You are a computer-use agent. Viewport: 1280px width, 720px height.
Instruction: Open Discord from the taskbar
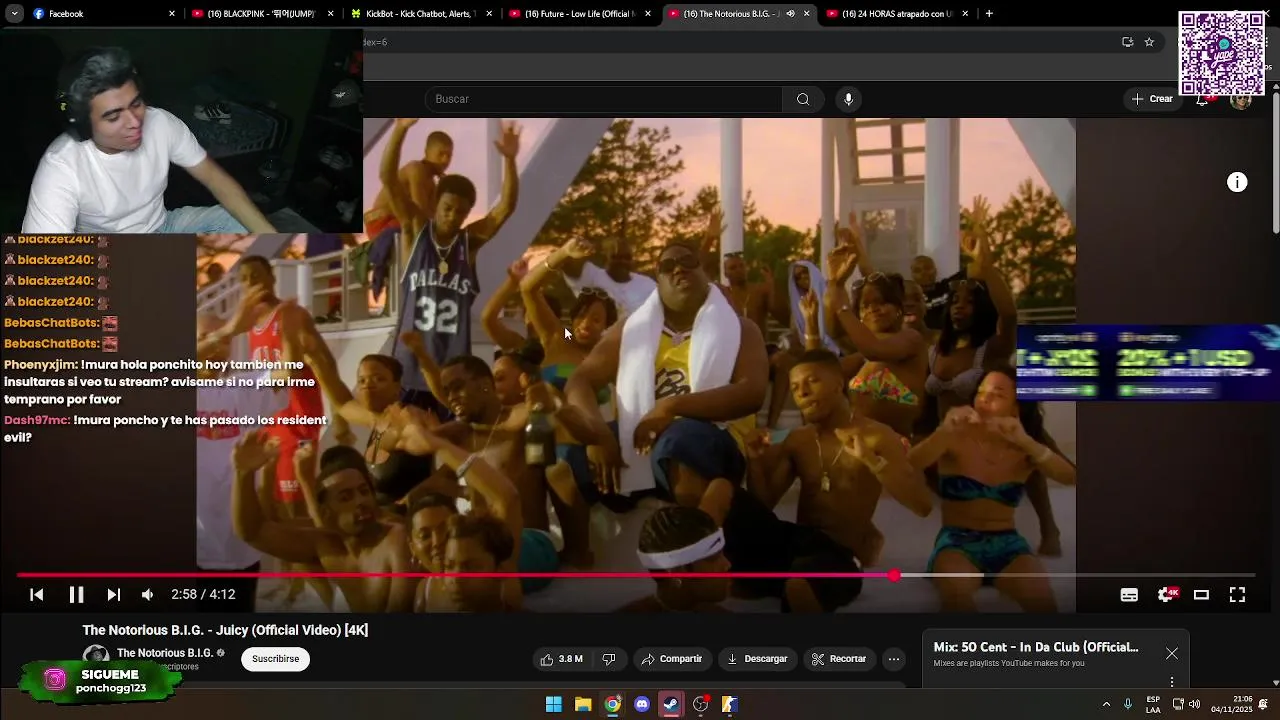coord(642,704)
